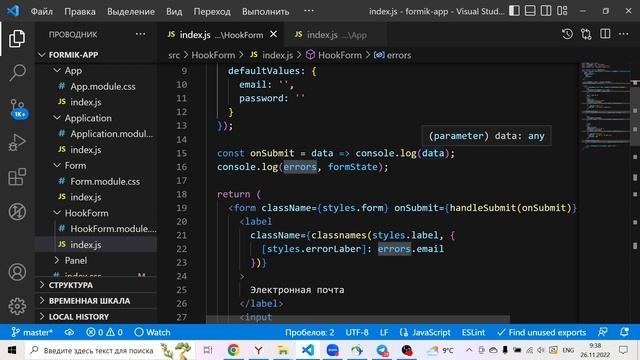Screen dimensions: 640x360
Task: Open Source Control view with 1K+ badge
Action: (x=18, y=109)
